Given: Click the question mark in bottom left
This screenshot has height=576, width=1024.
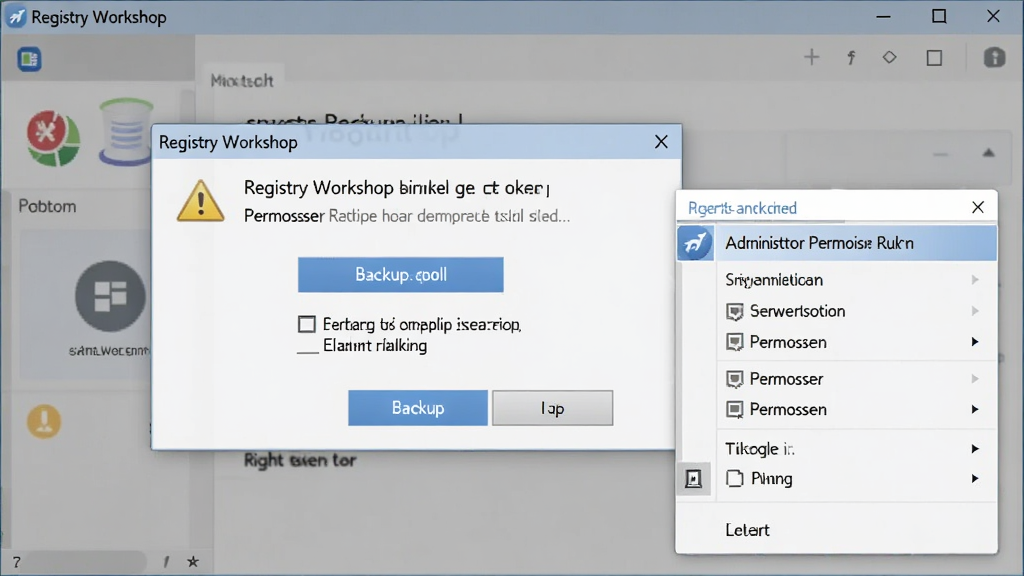Looking at the screenshot, I should click(x=17, y=562).
